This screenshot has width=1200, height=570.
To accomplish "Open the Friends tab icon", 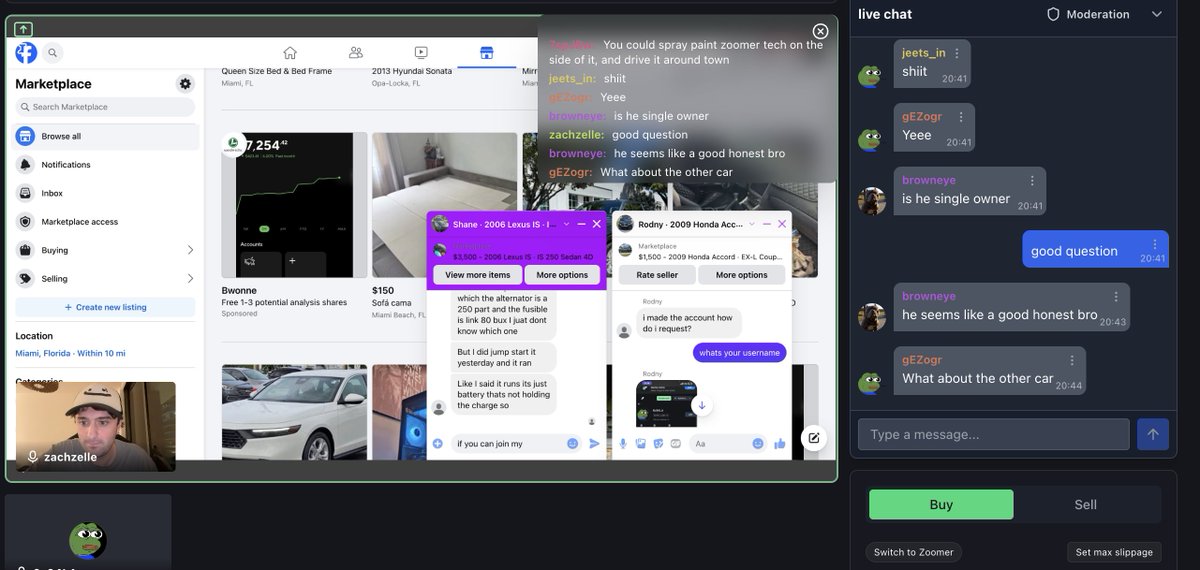I will [x=355, y=53].
